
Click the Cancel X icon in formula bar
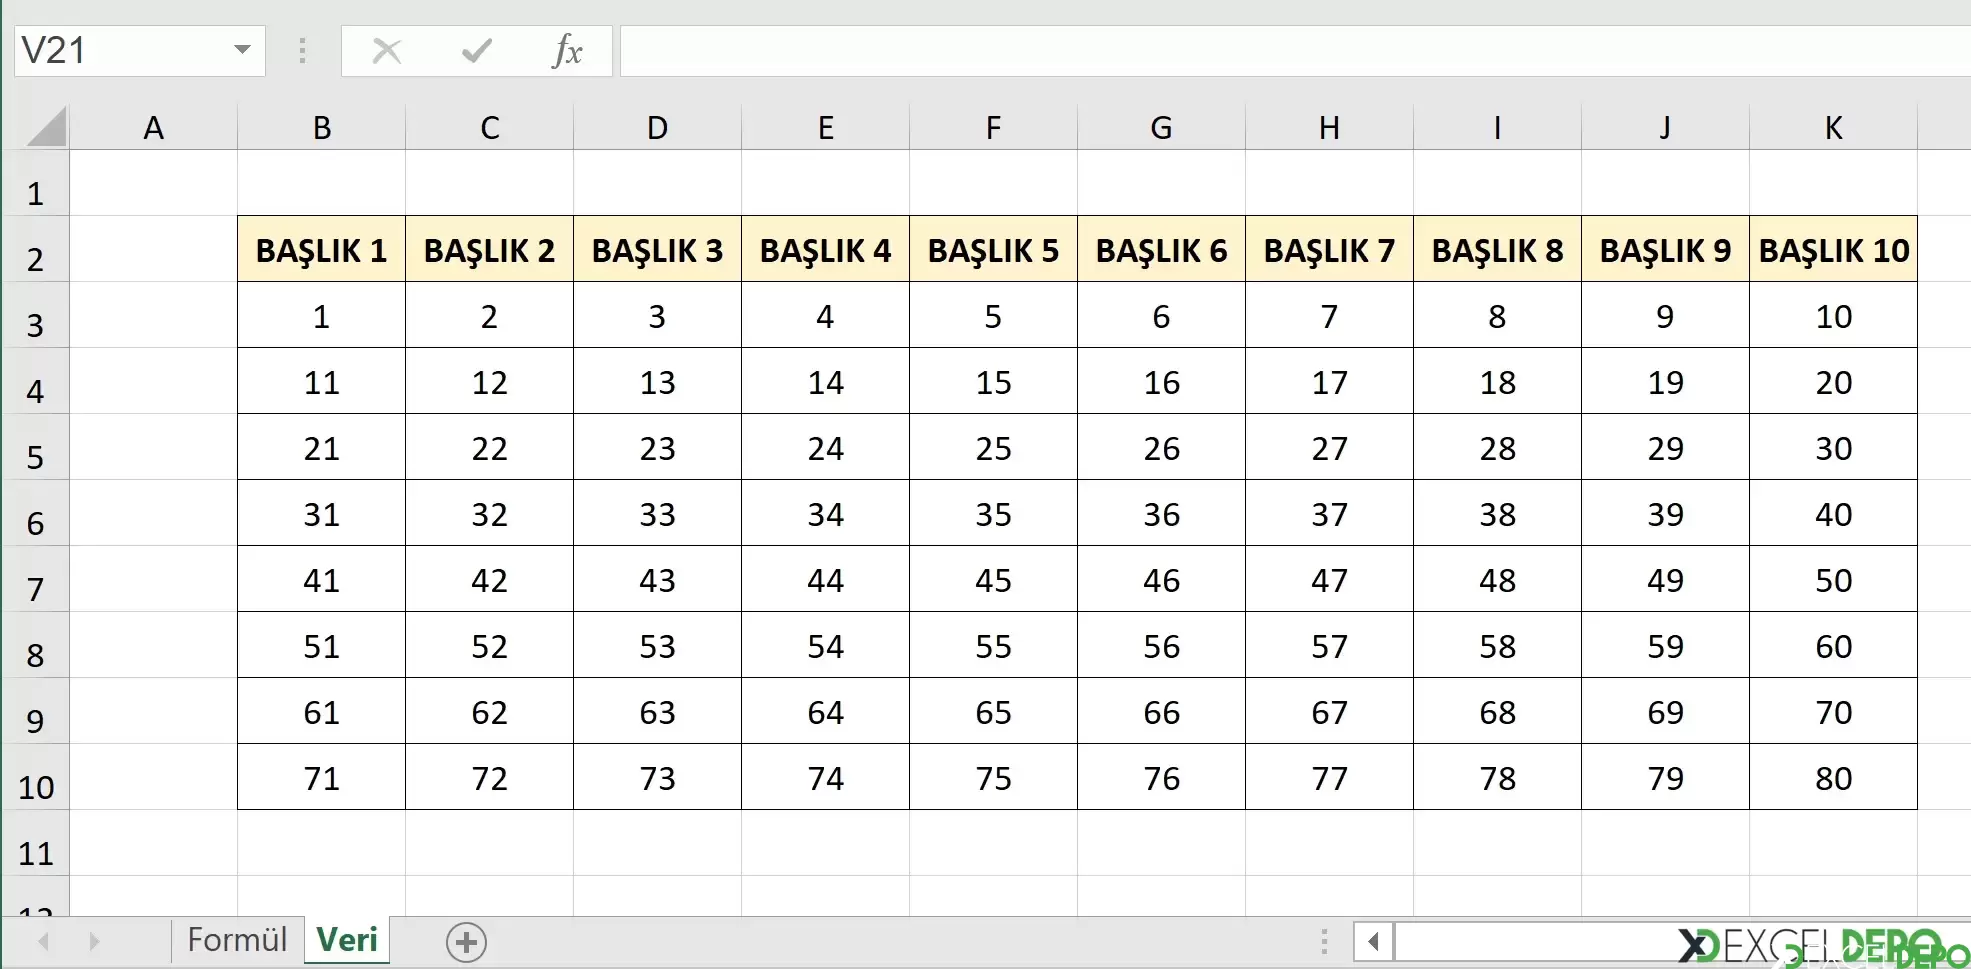387,50
